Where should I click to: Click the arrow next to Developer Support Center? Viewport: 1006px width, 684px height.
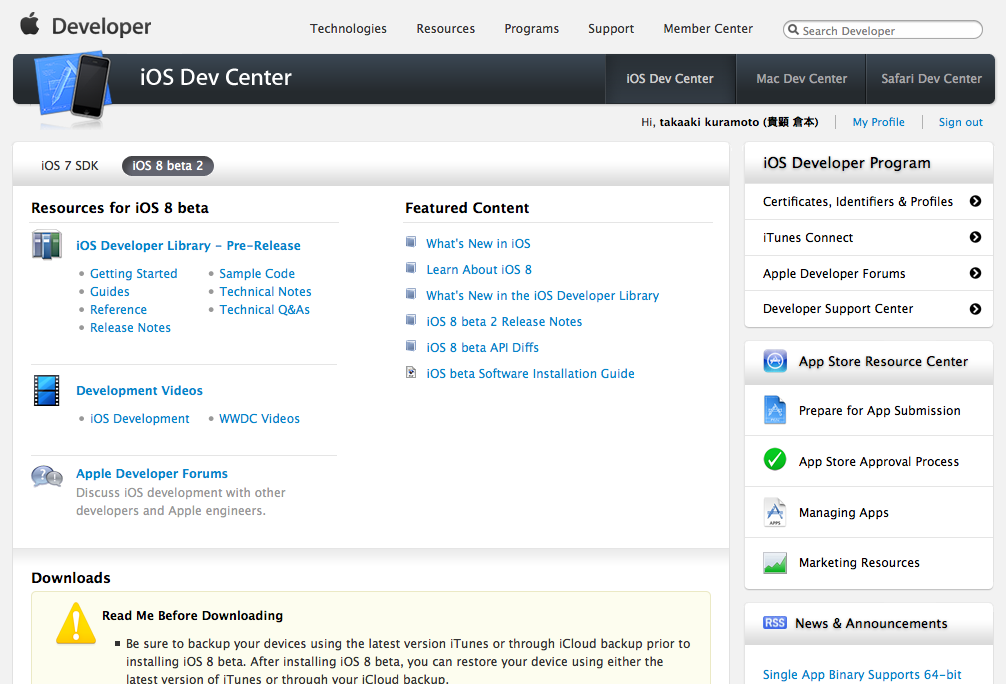pyautogui.click(x=975, y=309)
